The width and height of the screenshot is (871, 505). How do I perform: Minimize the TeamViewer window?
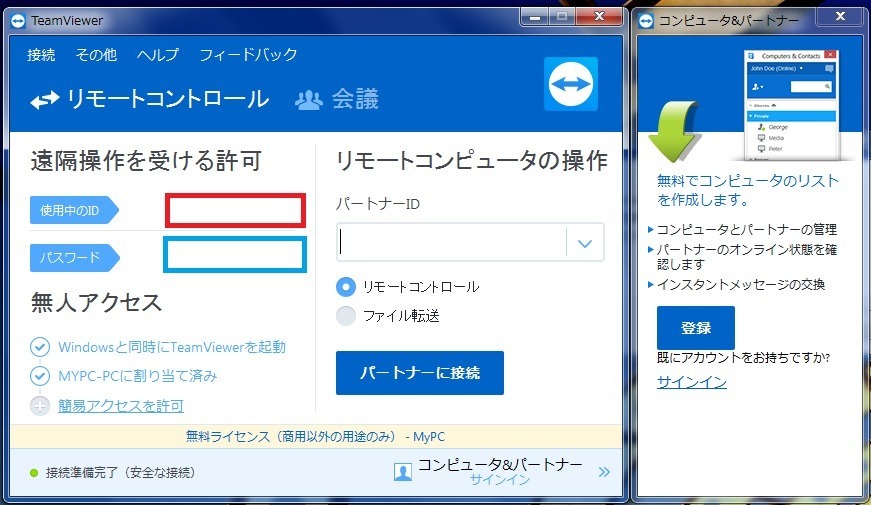pyautogui.click(x=535, y=17)
